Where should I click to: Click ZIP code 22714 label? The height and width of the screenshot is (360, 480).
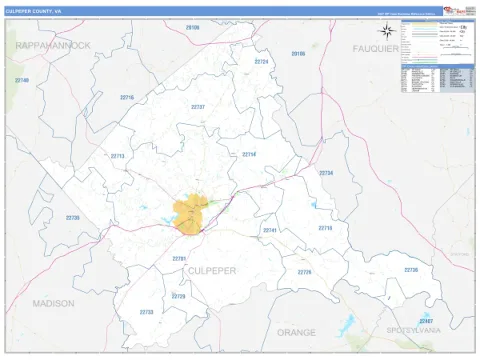pyautogui.click(x=249, y=155)
